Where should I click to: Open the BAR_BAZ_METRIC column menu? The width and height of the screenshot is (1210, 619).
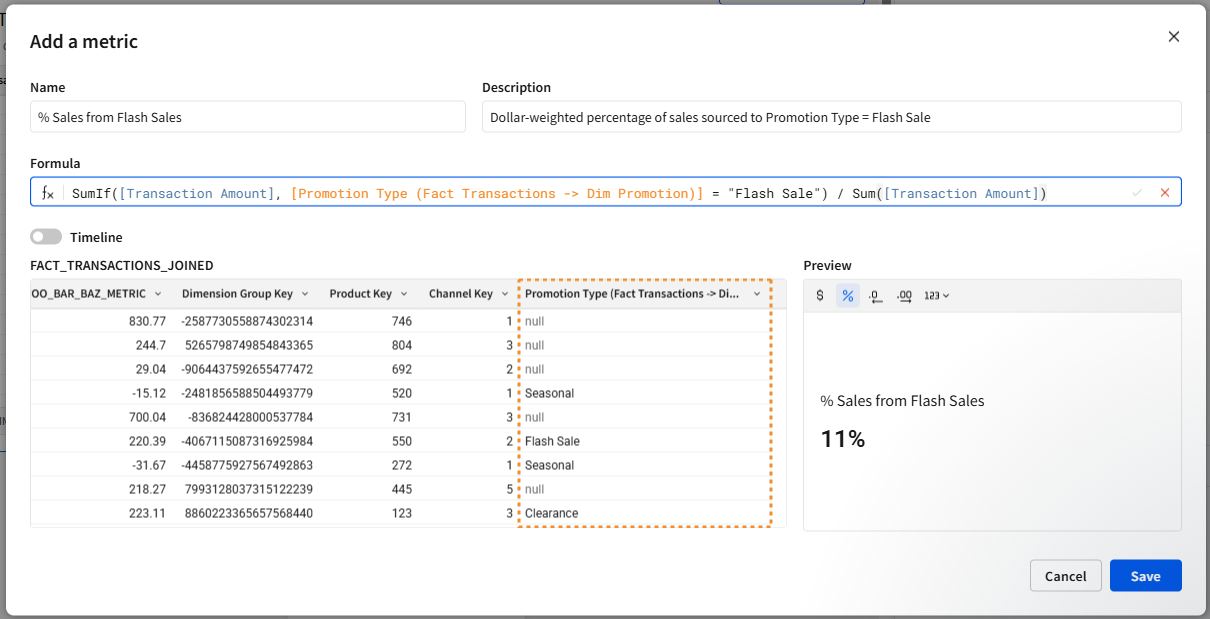[x=157, y=294]
